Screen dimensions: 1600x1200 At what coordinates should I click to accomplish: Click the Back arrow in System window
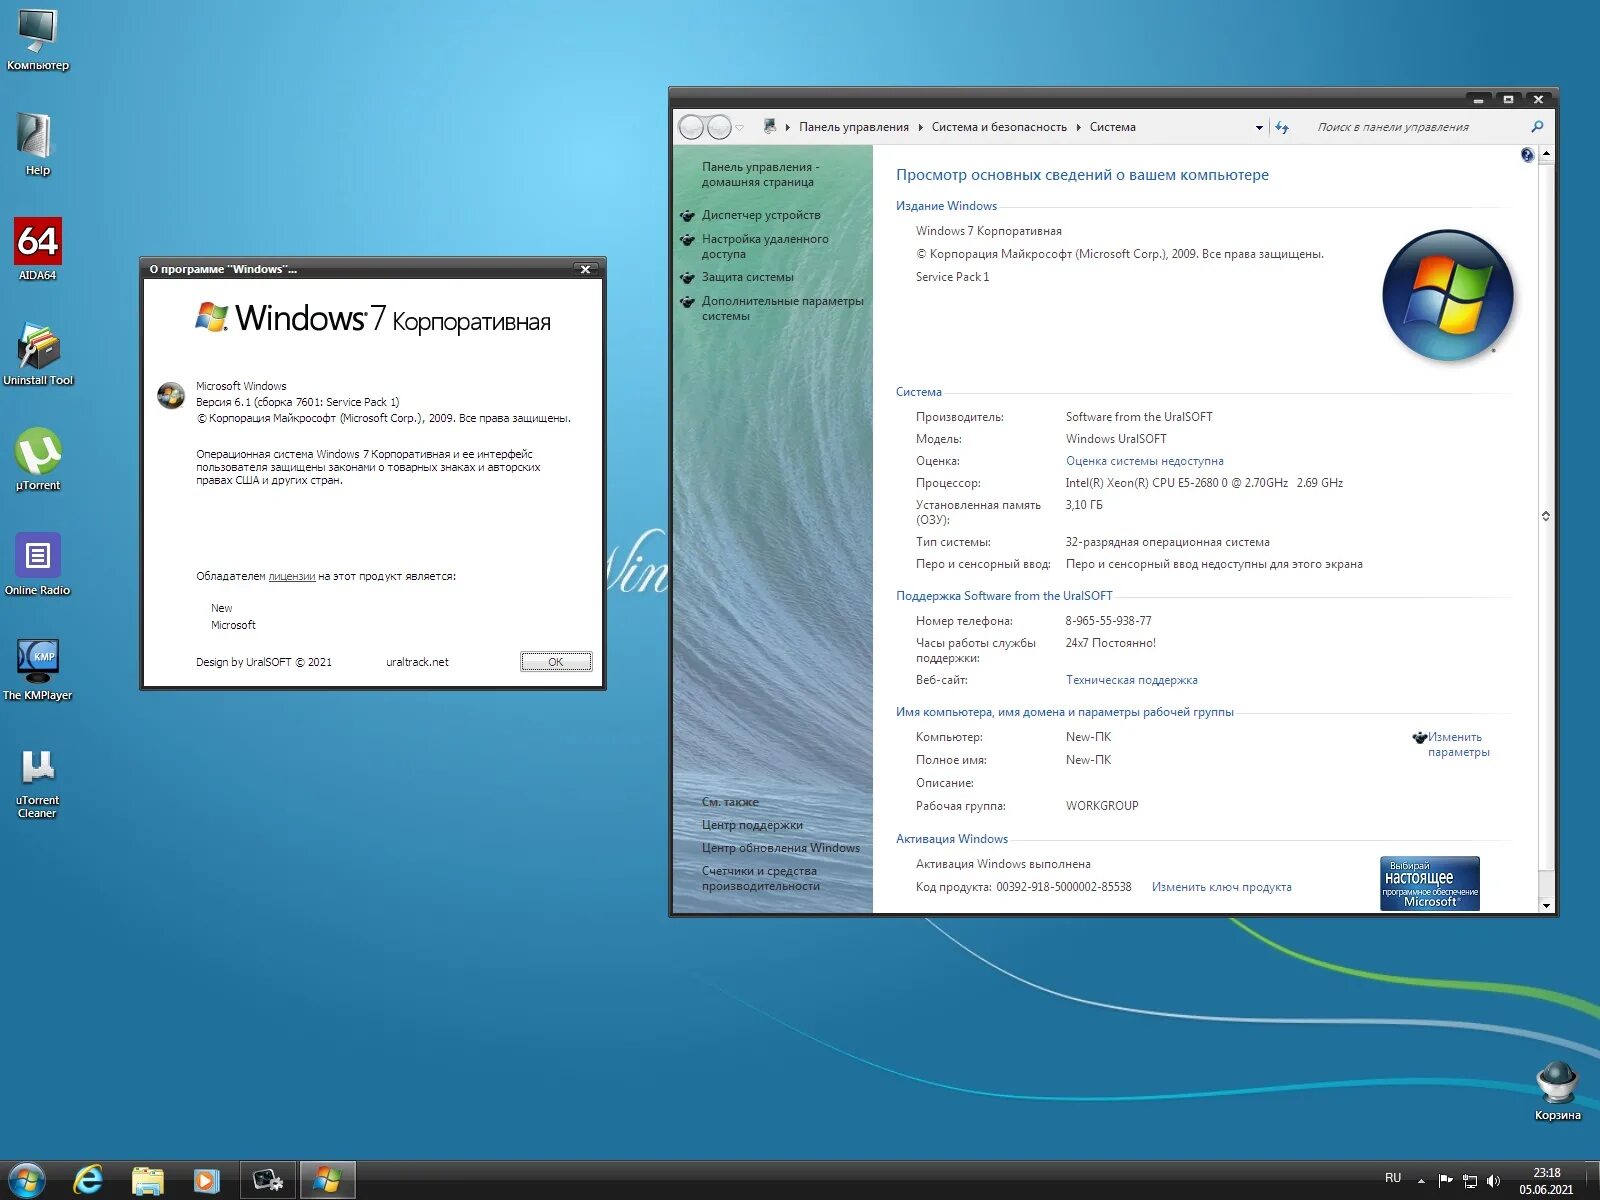691,127
